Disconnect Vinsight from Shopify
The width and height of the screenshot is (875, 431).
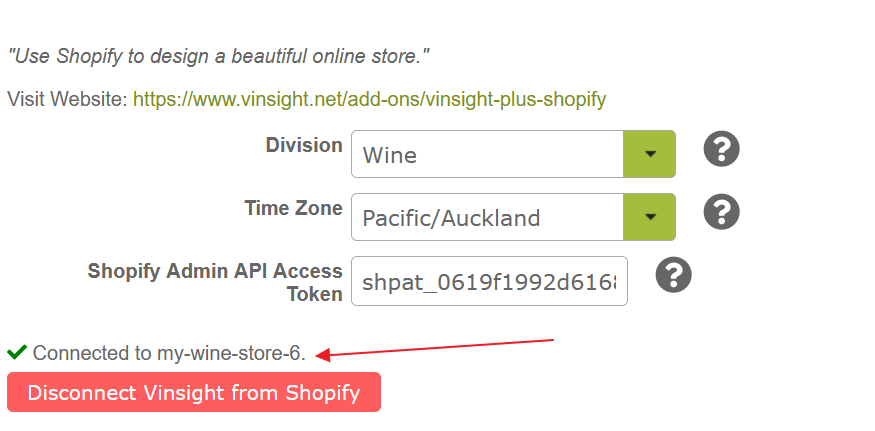pyautogui.click(x=194, y=392)
